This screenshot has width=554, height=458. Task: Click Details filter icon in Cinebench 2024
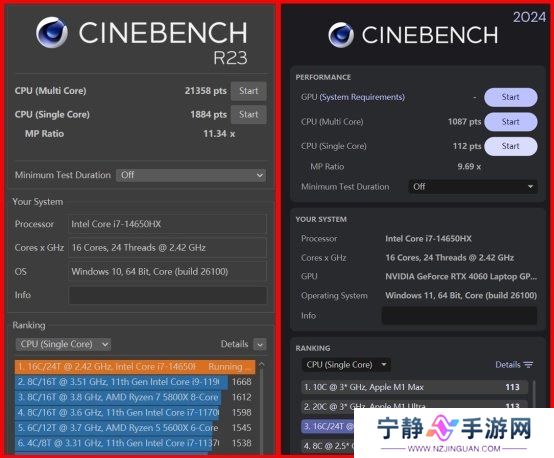point(528,365)
